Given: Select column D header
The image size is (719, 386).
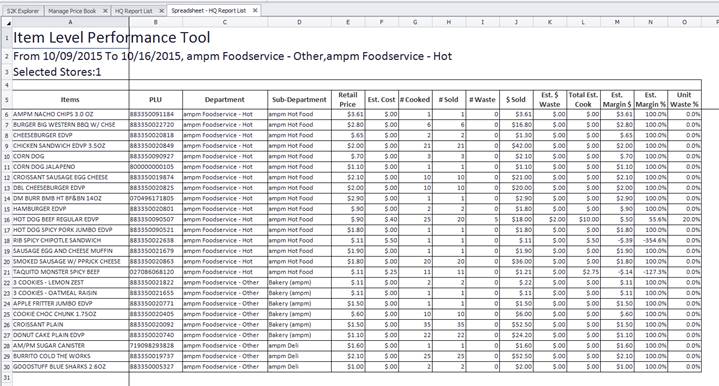Looking at the screenshot, I should coord(299,22).
